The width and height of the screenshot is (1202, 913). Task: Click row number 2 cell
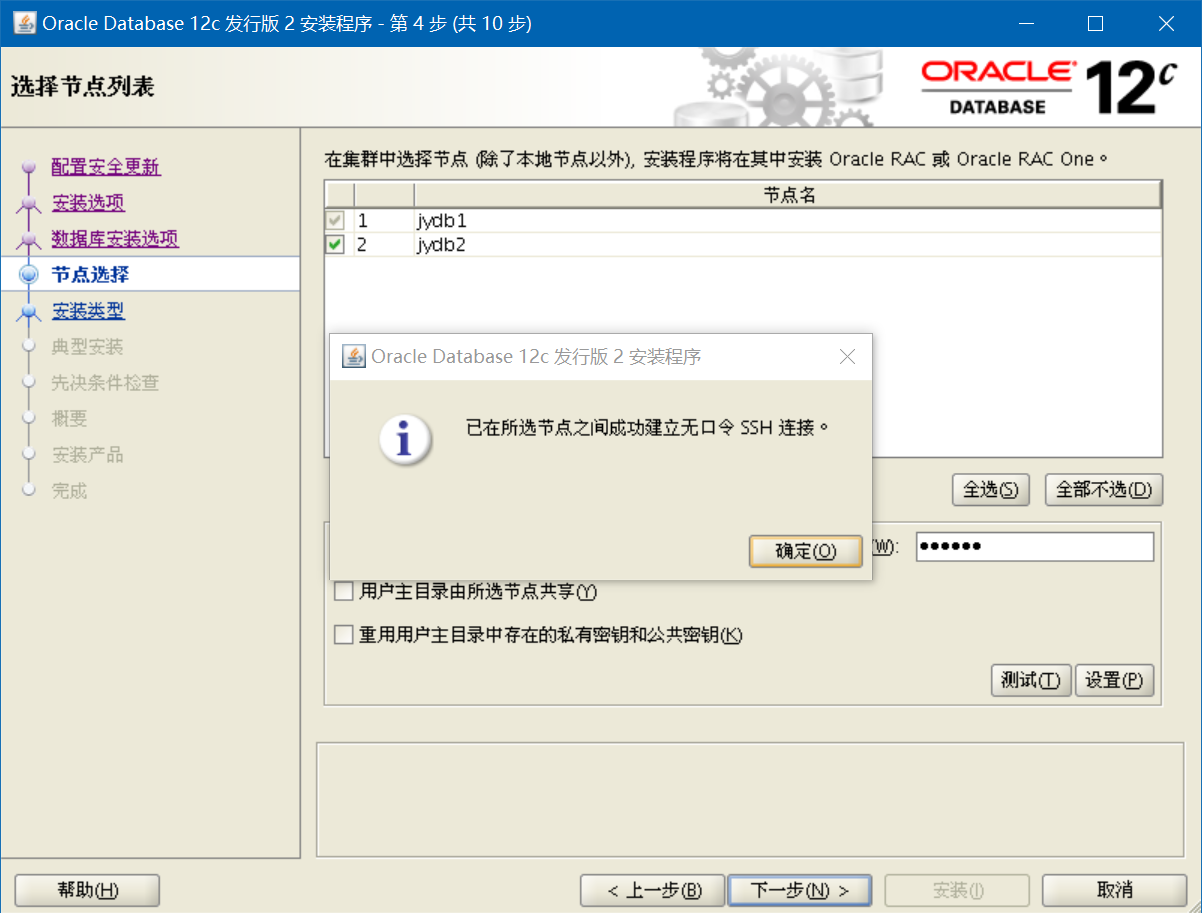click(384, 245)
